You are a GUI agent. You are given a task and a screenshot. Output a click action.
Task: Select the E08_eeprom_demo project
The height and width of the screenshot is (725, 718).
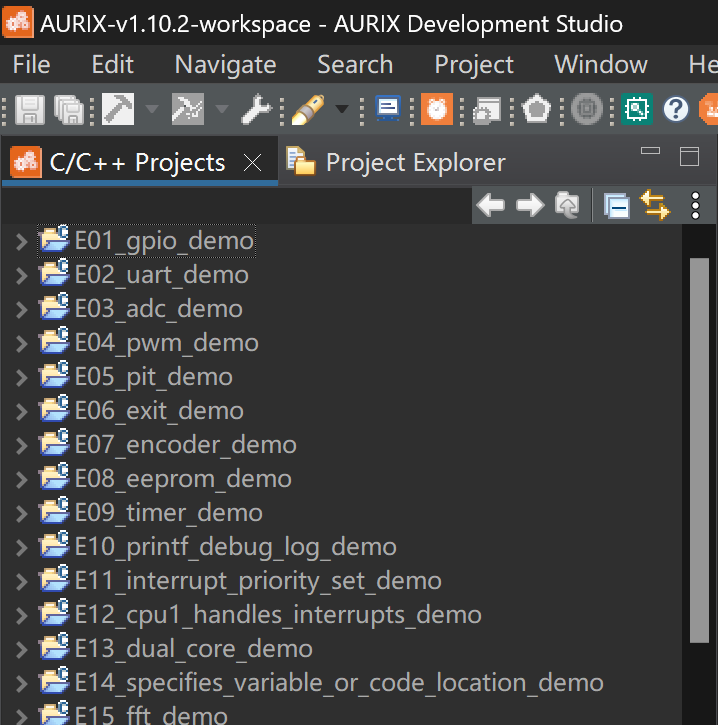coord(183,479)
